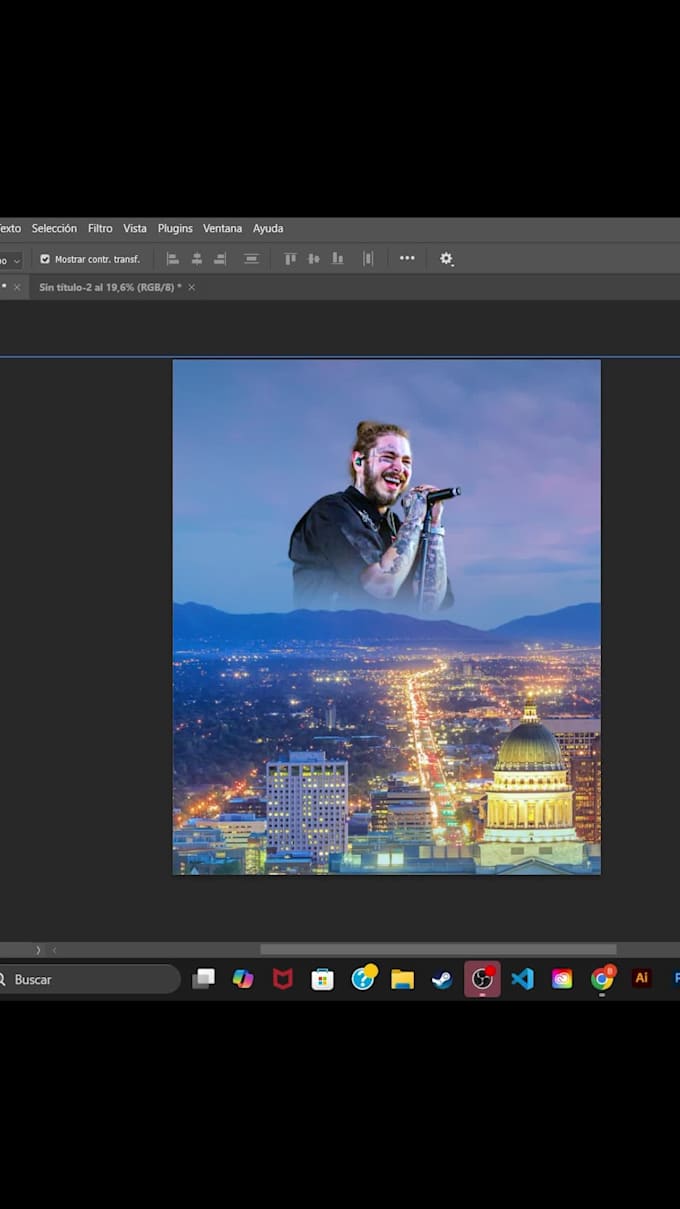Screen dimensions: 680x1209
Task: Open Task View on the taskbar
Action: coord(203,979)
